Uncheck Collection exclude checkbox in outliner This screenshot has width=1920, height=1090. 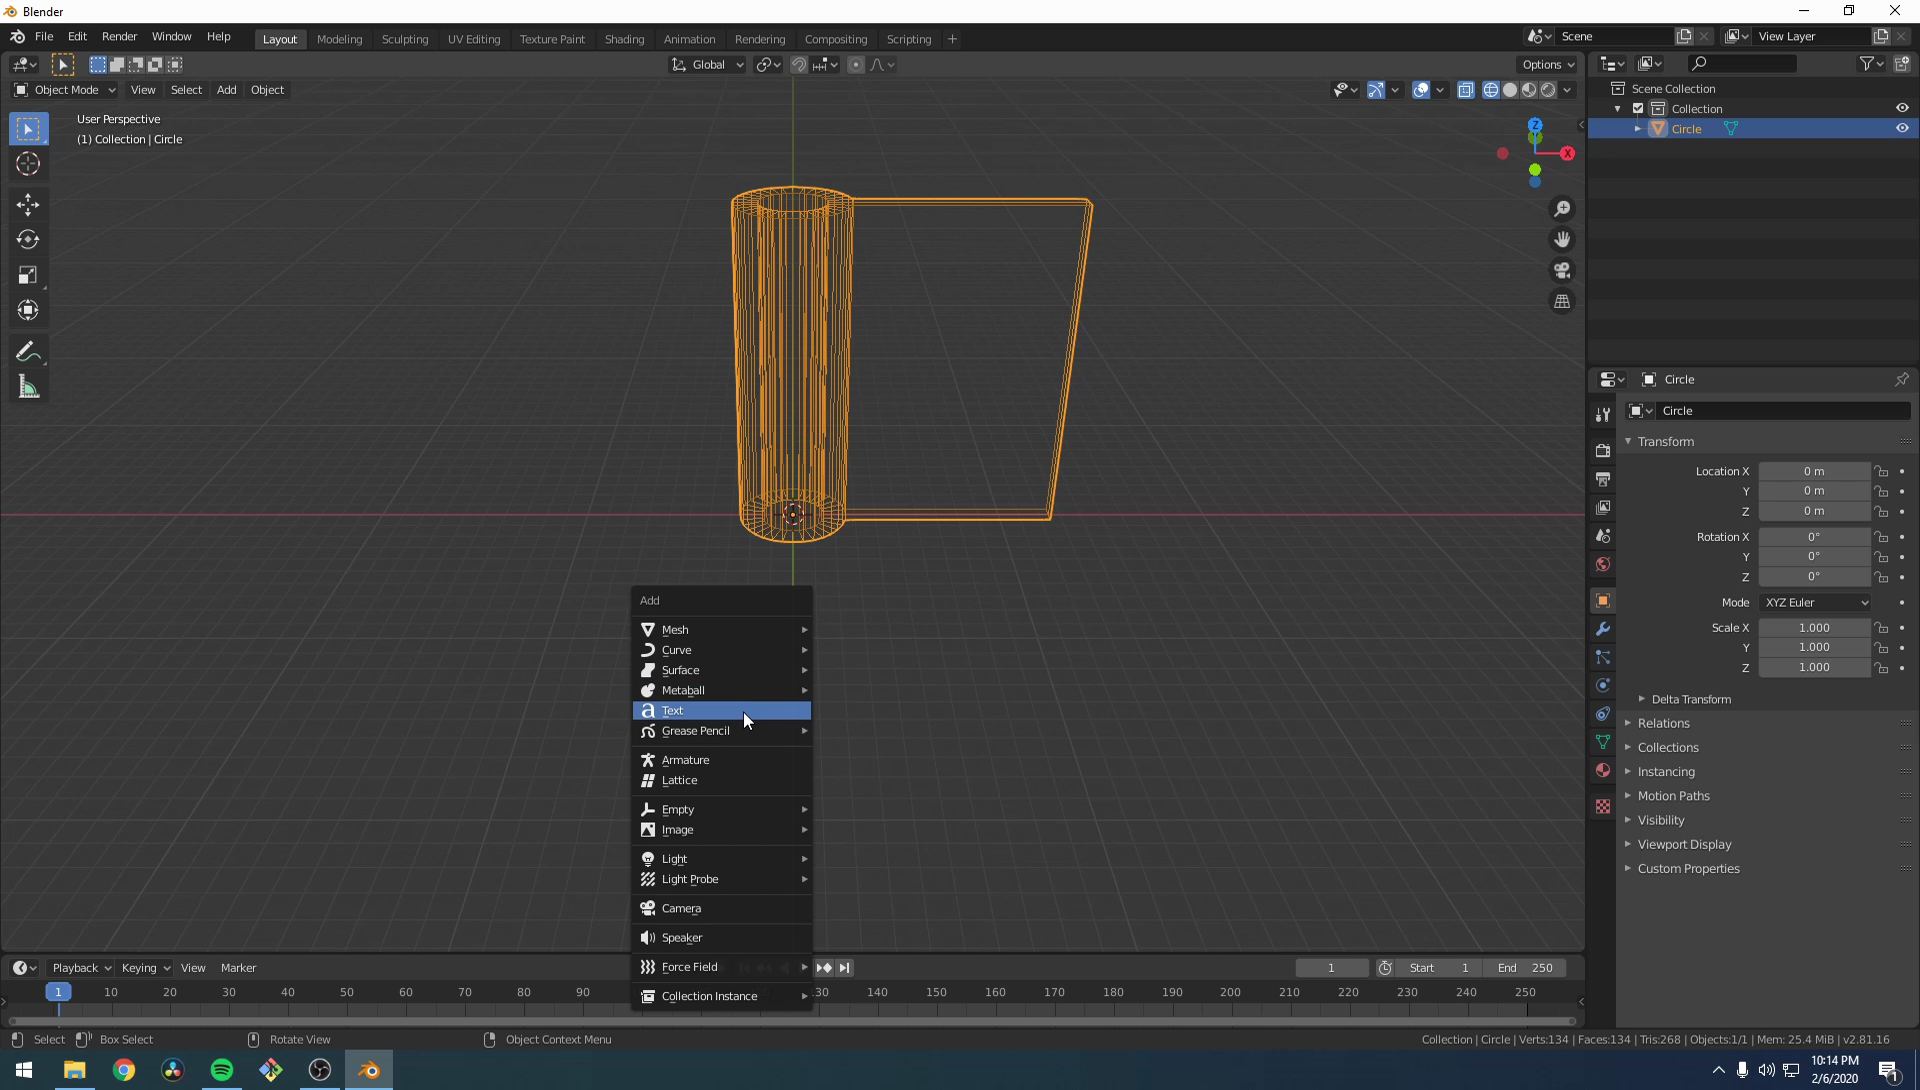pyautogui.click(x=1638, y=109)
